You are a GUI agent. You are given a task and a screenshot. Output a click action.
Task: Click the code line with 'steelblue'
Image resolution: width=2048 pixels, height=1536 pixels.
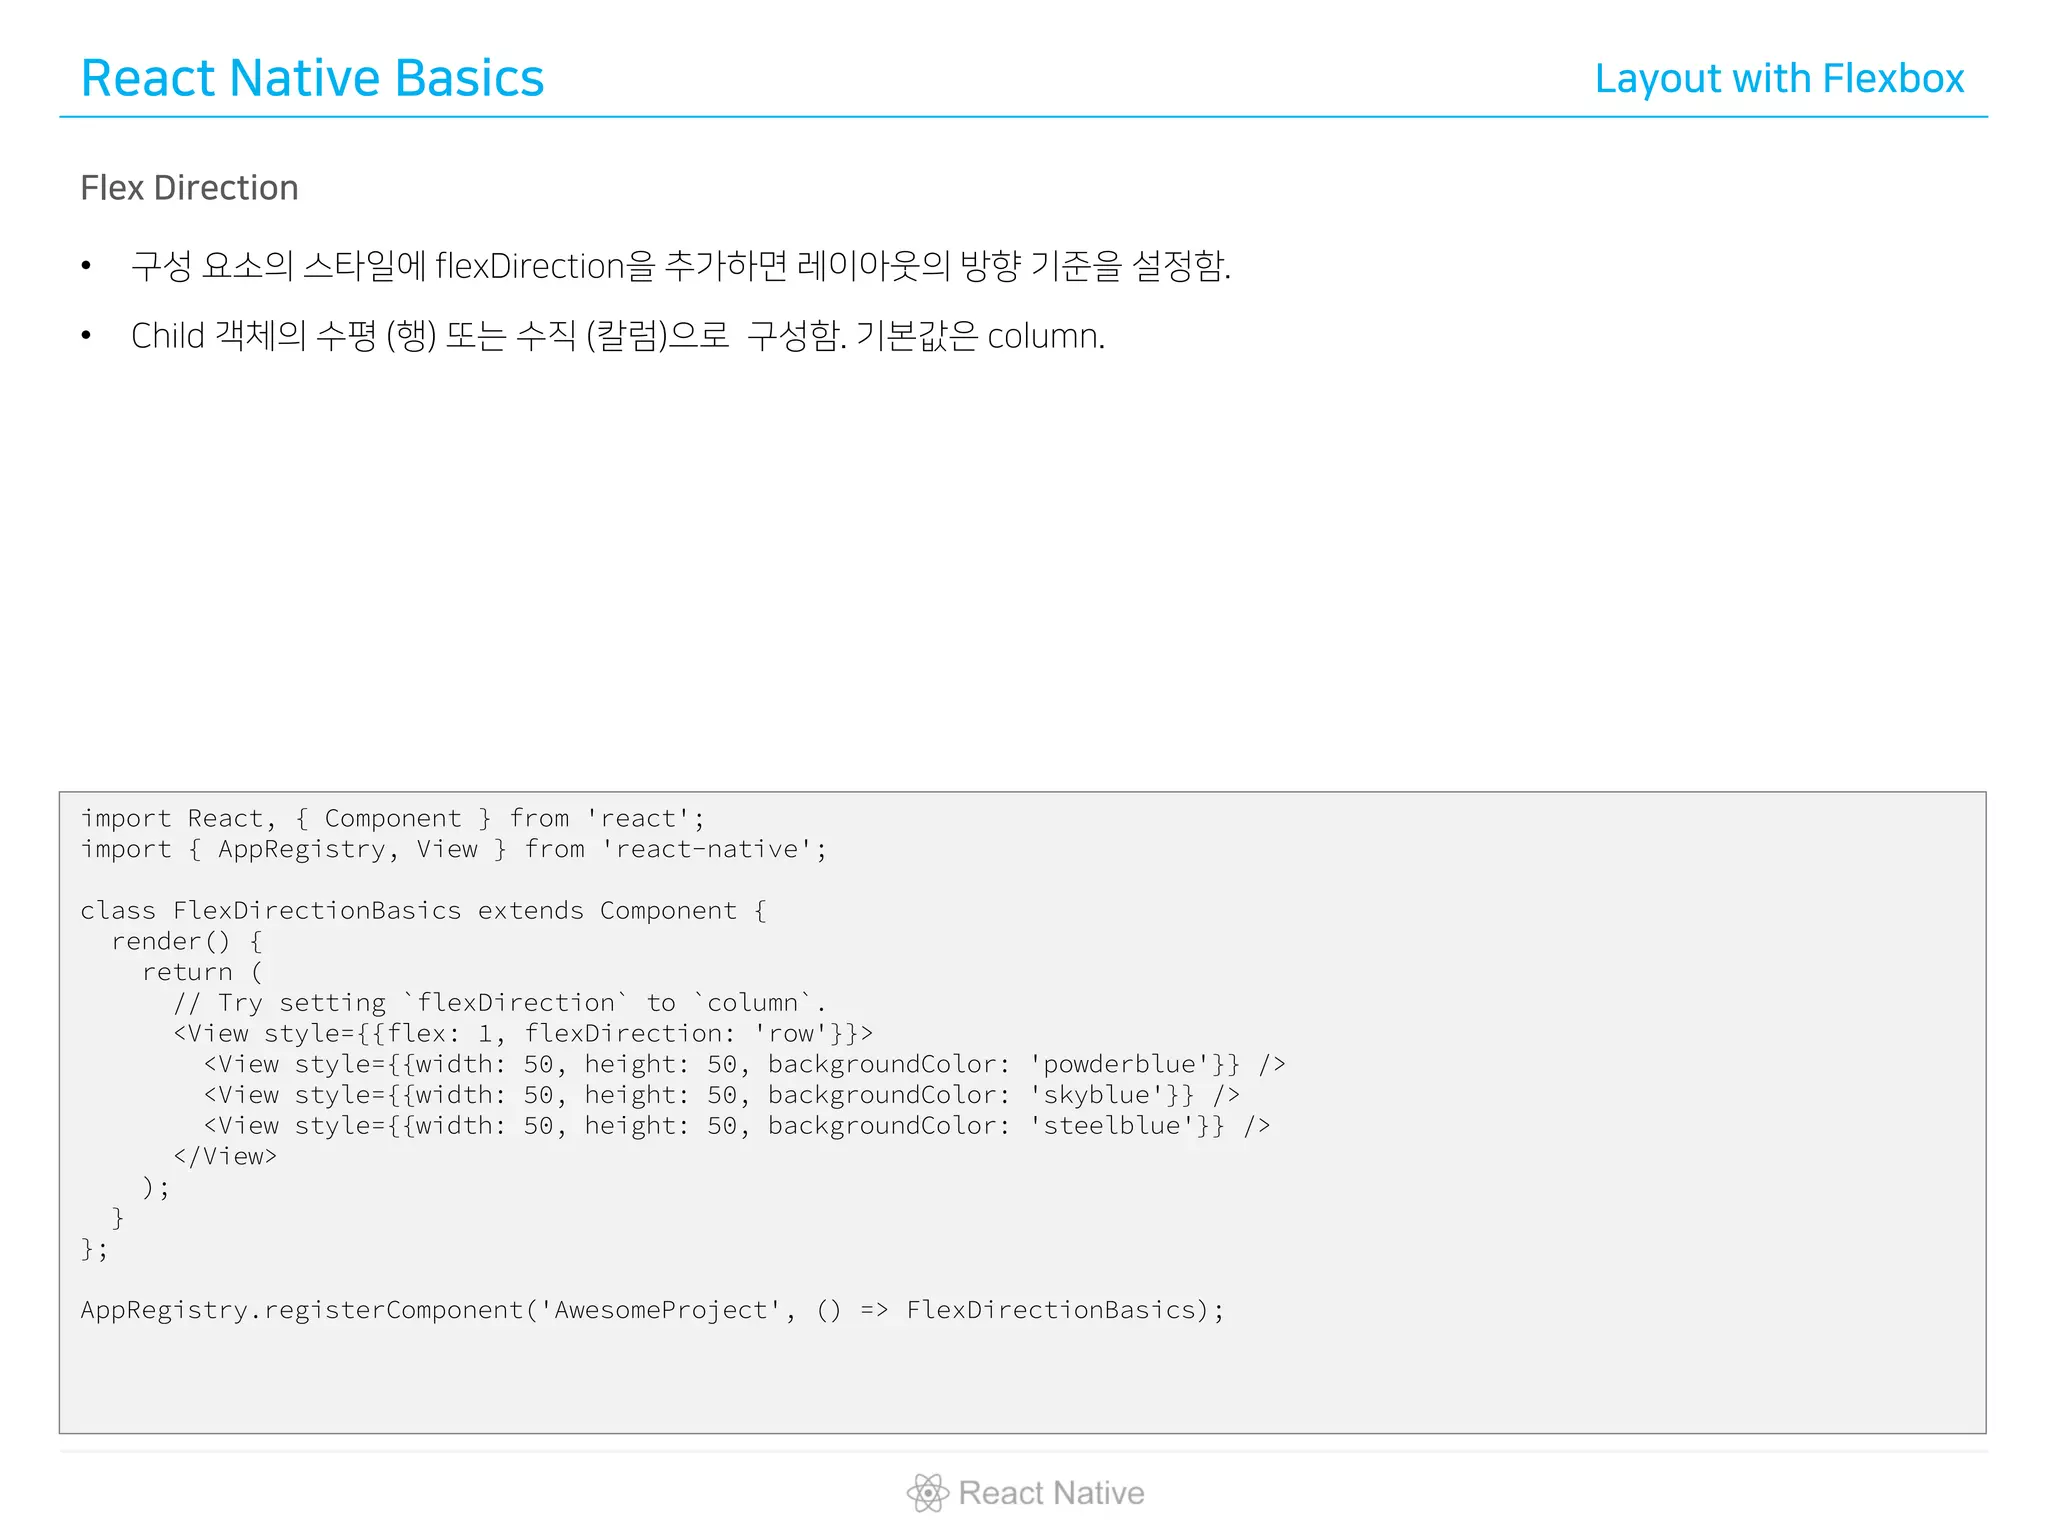737,1126
